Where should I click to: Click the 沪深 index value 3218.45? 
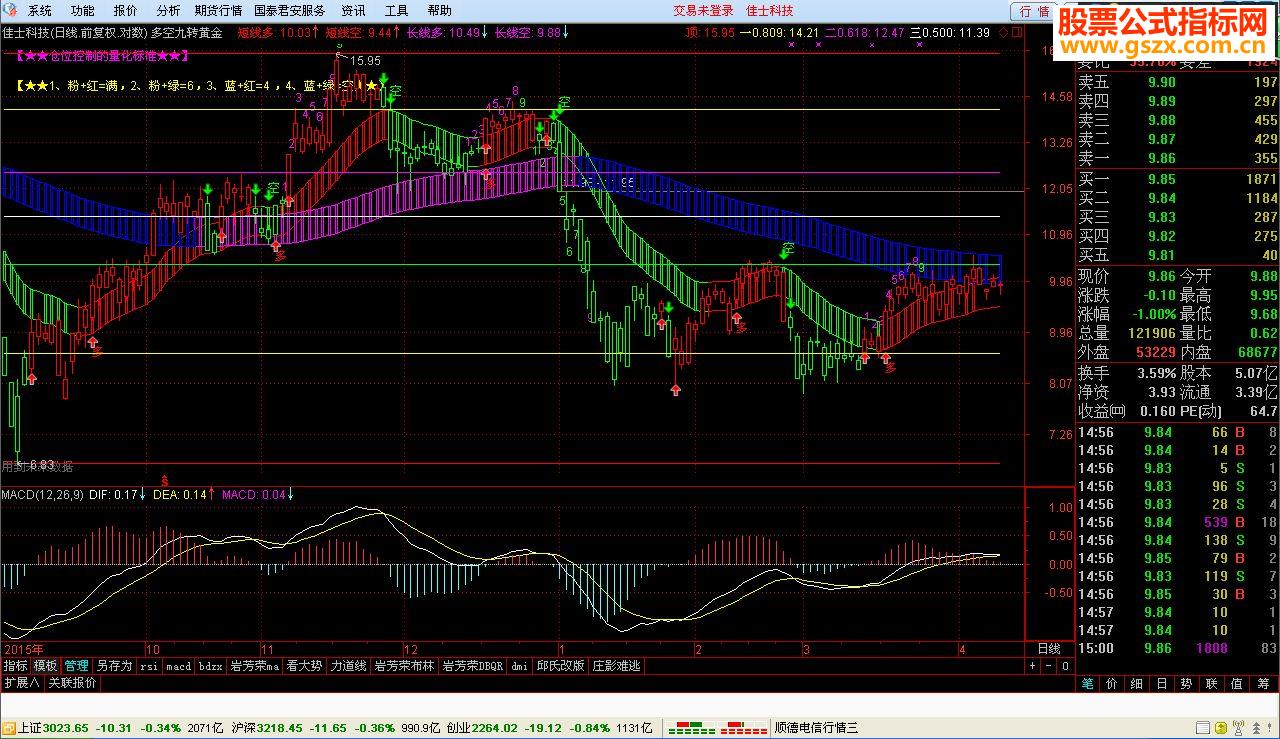click(279, 728)
